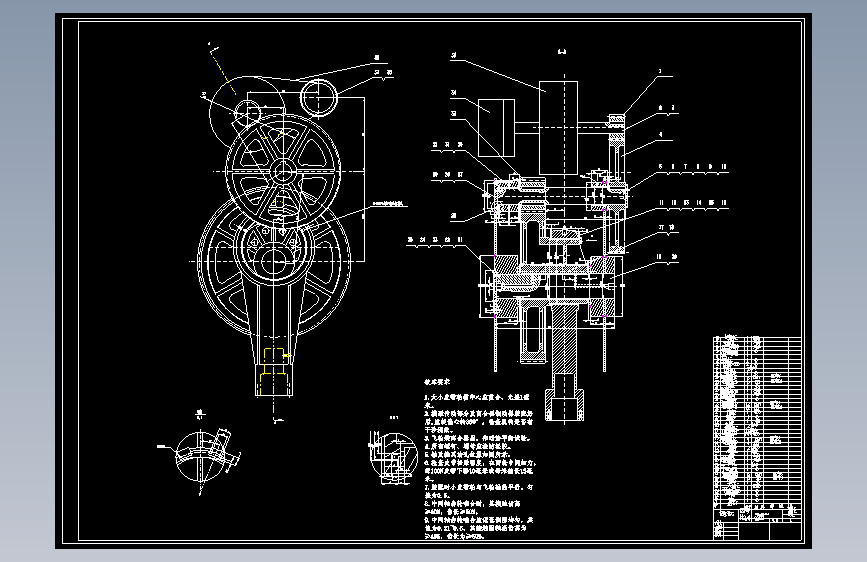Click the hub of the large lower gear wheel
Image resolution: width=867 pixels, height=562 pixels.
pyautogui.click(x=273, y=261)
